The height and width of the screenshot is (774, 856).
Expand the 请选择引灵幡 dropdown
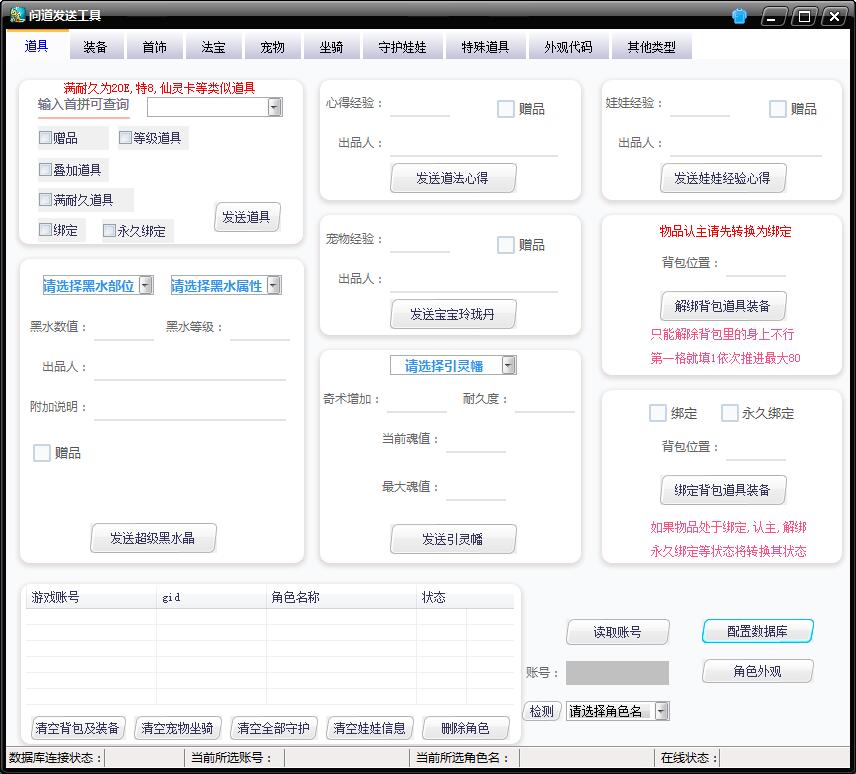pos(508,365)
